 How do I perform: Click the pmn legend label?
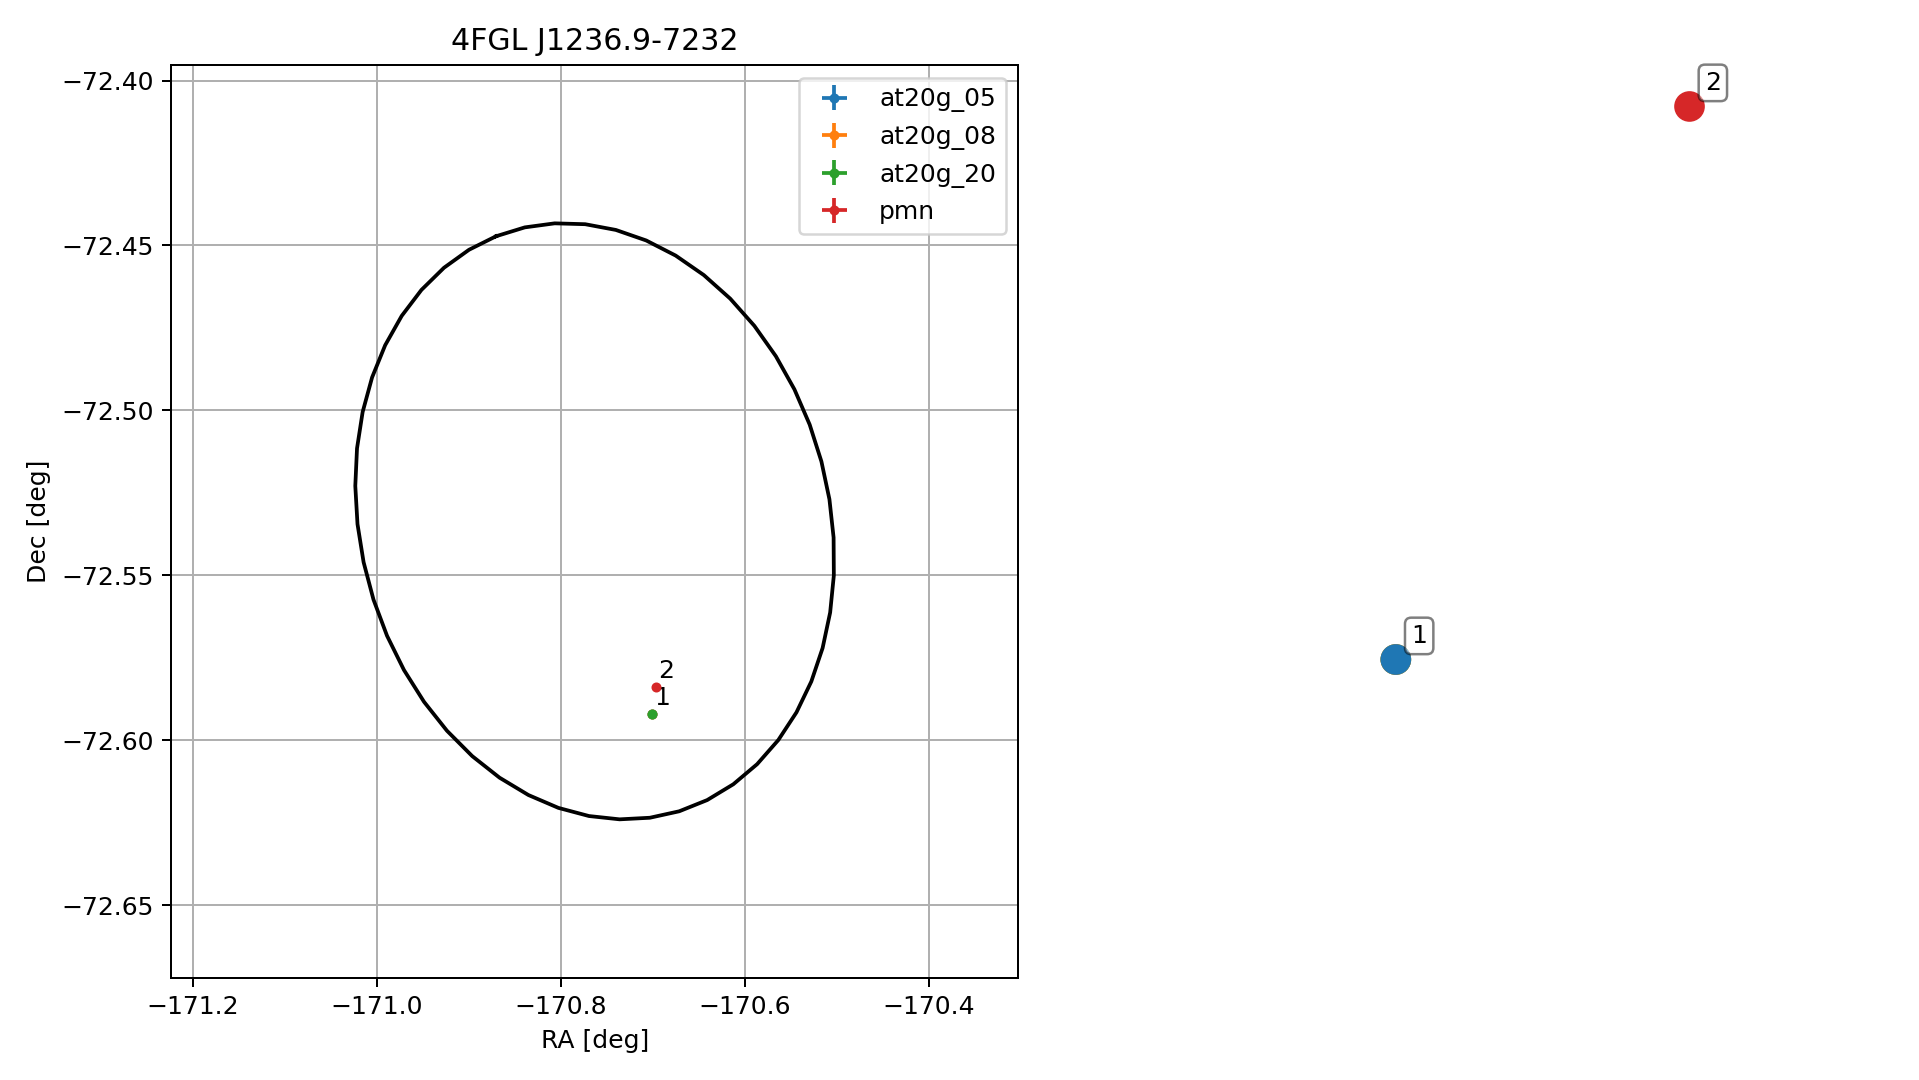[906, 211]
